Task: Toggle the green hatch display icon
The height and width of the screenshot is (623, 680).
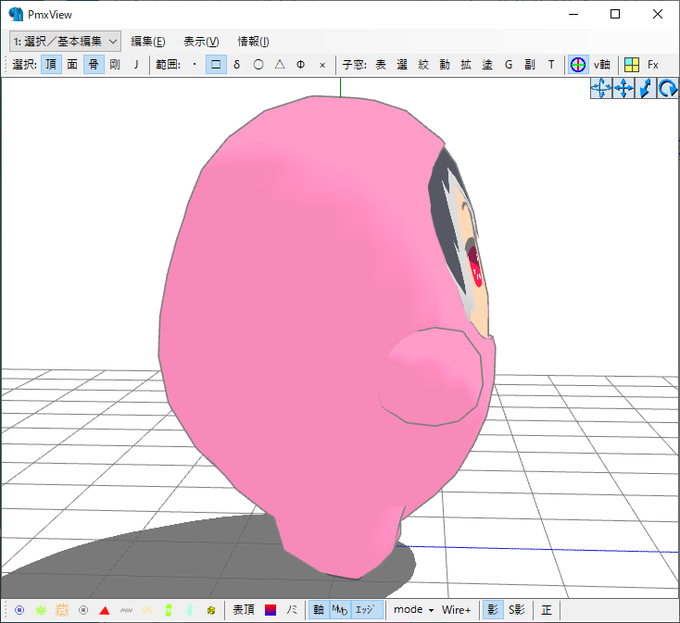Action: point(41,610)
